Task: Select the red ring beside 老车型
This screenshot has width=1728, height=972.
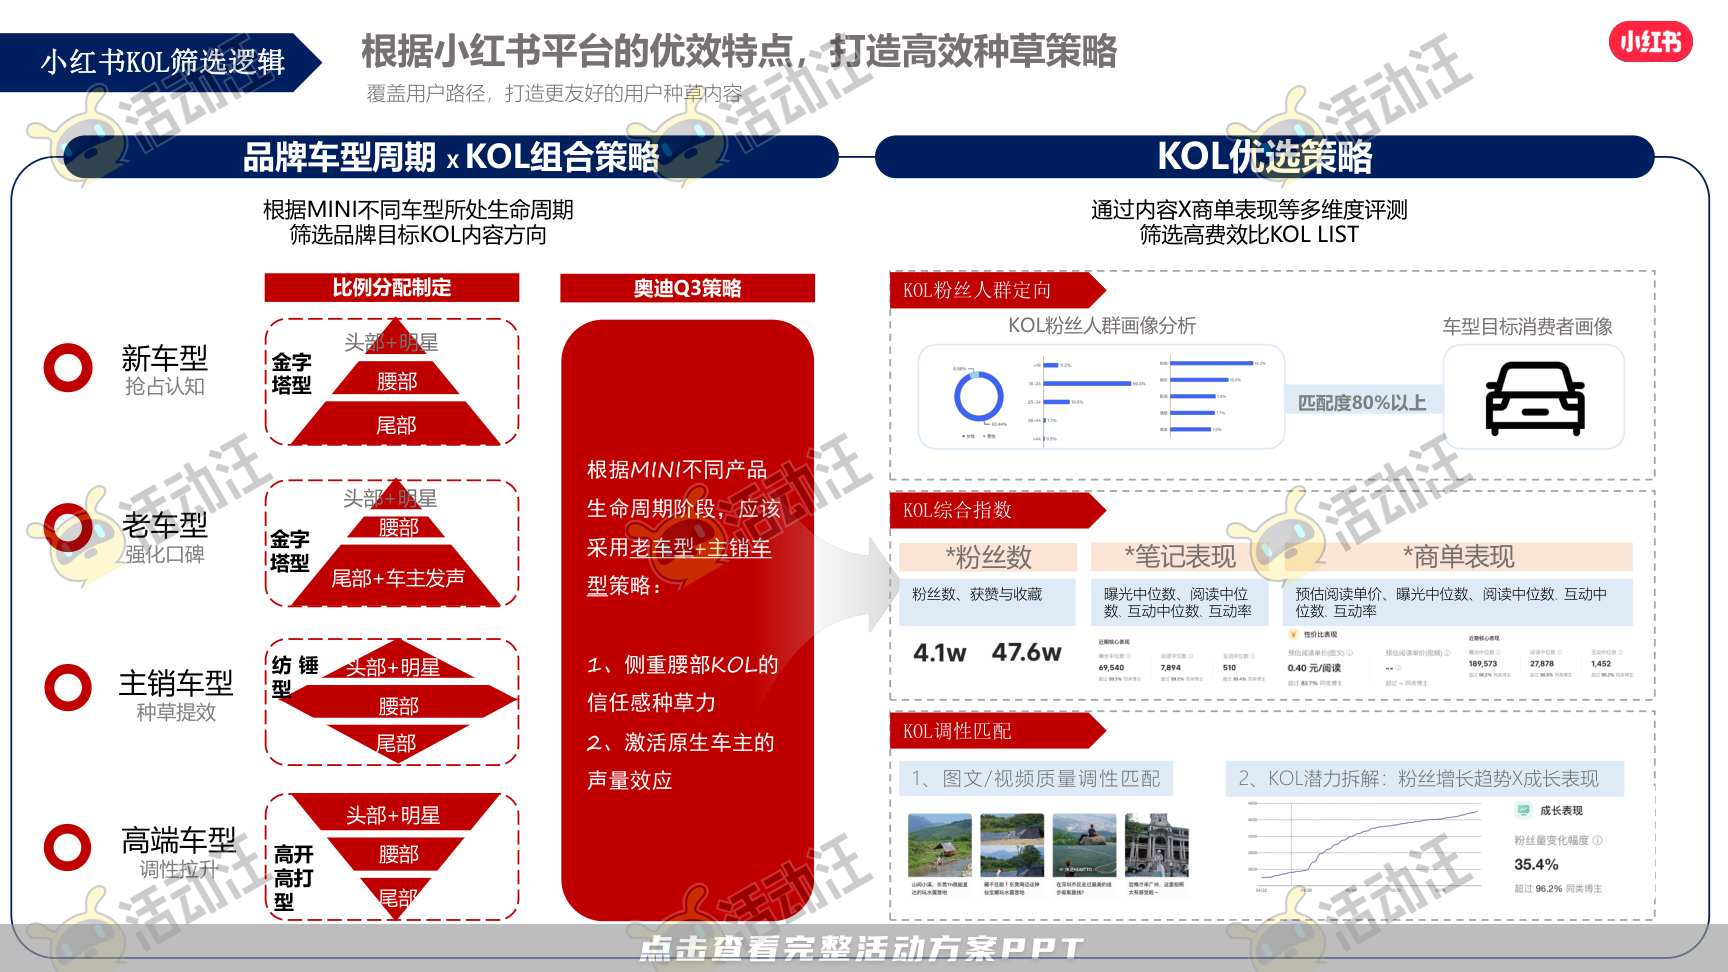Action: pyautogui.click(x=68, y=528)
